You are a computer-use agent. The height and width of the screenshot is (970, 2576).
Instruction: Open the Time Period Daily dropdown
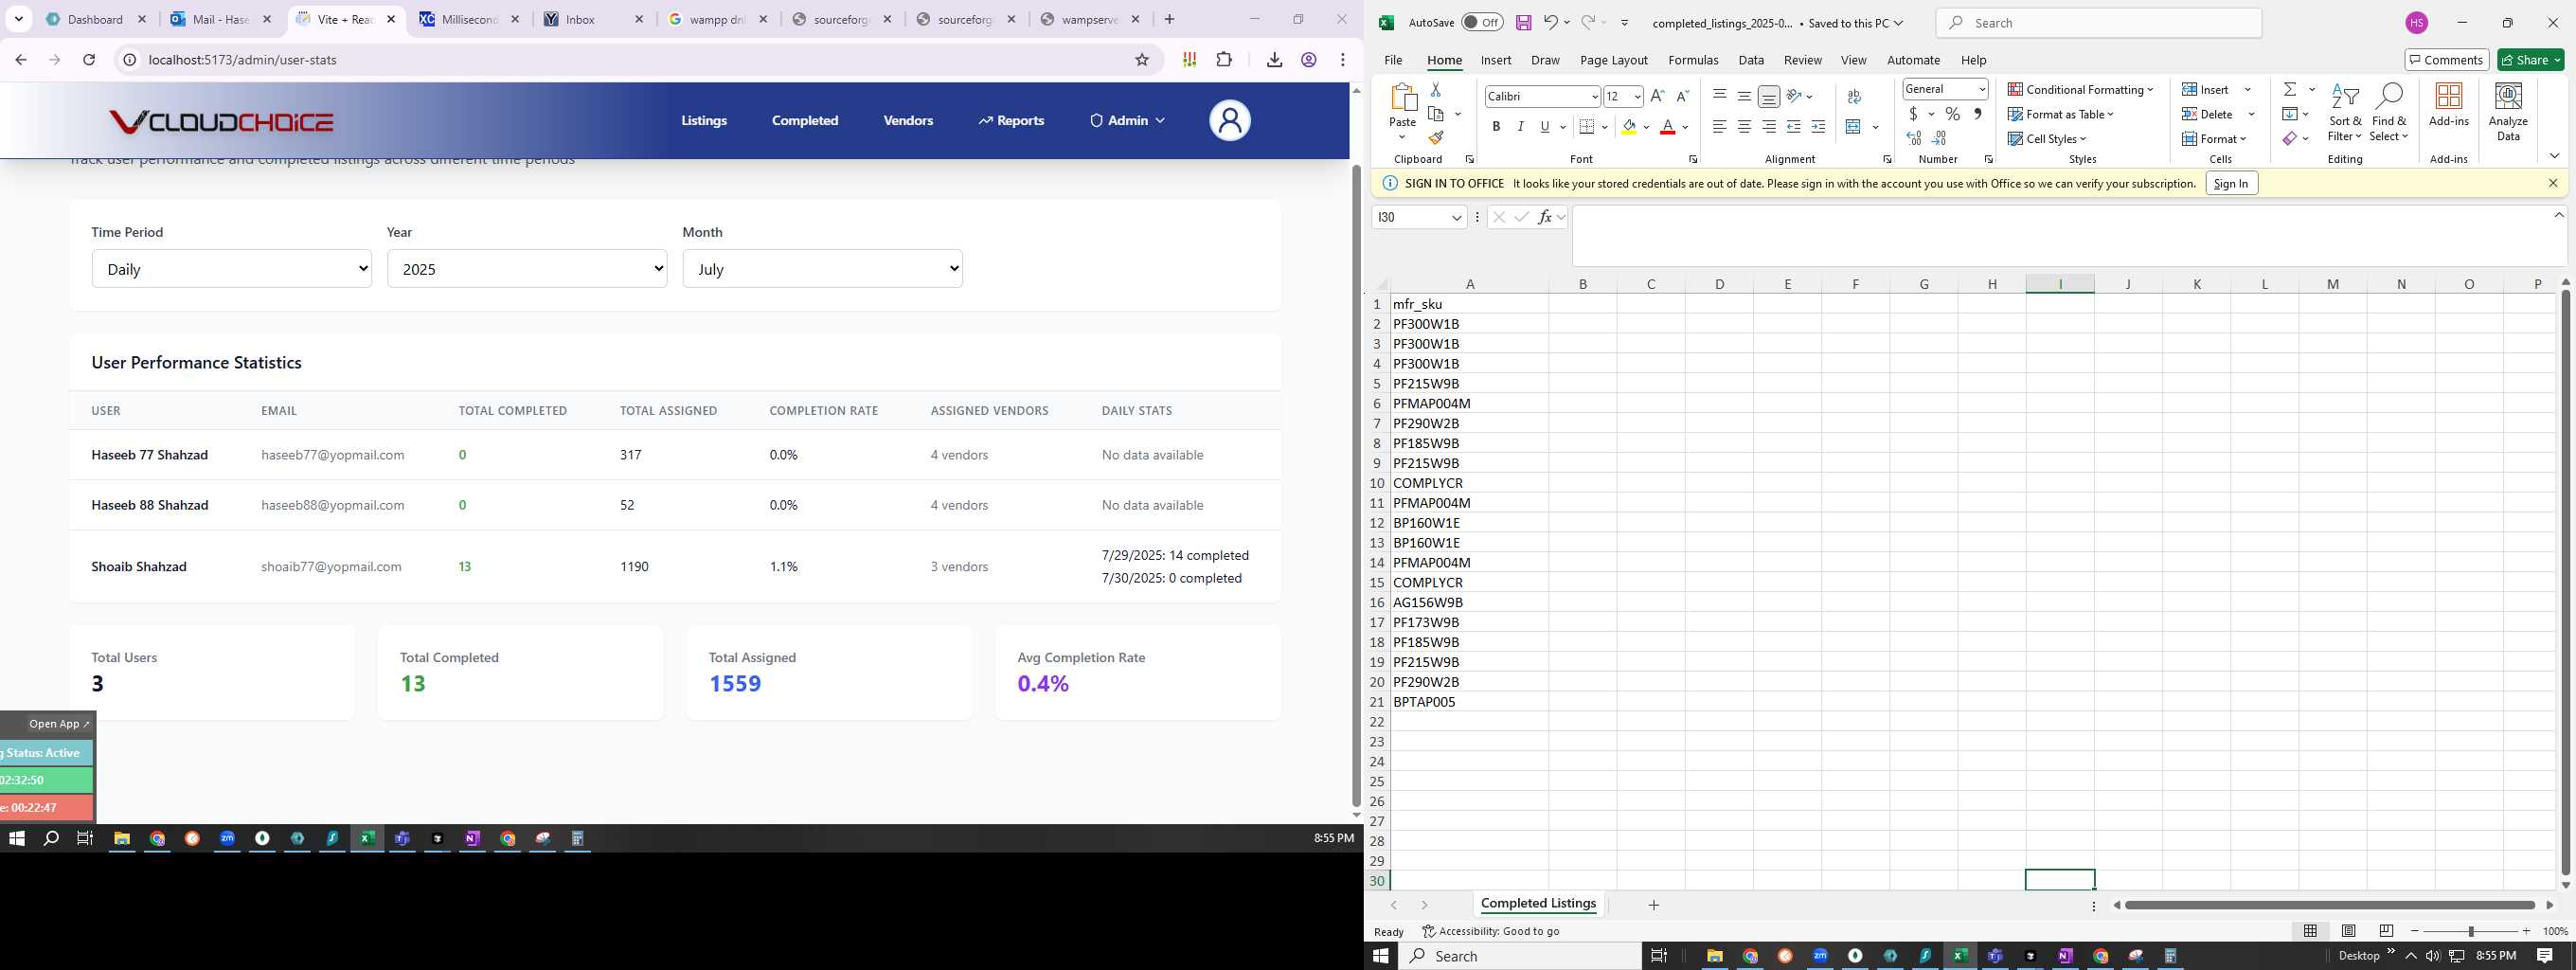tap(231, 268)
